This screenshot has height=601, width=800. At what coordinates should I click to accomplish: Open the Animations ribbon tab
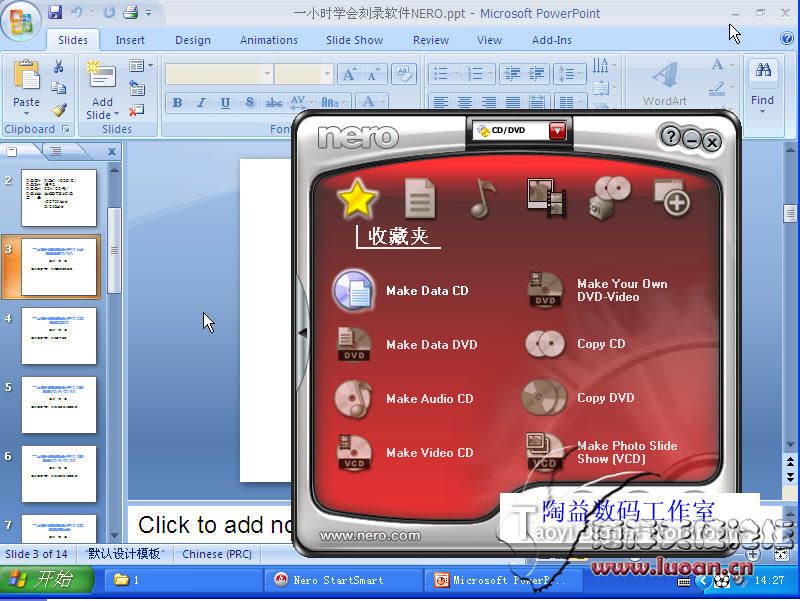coord(269,40)
